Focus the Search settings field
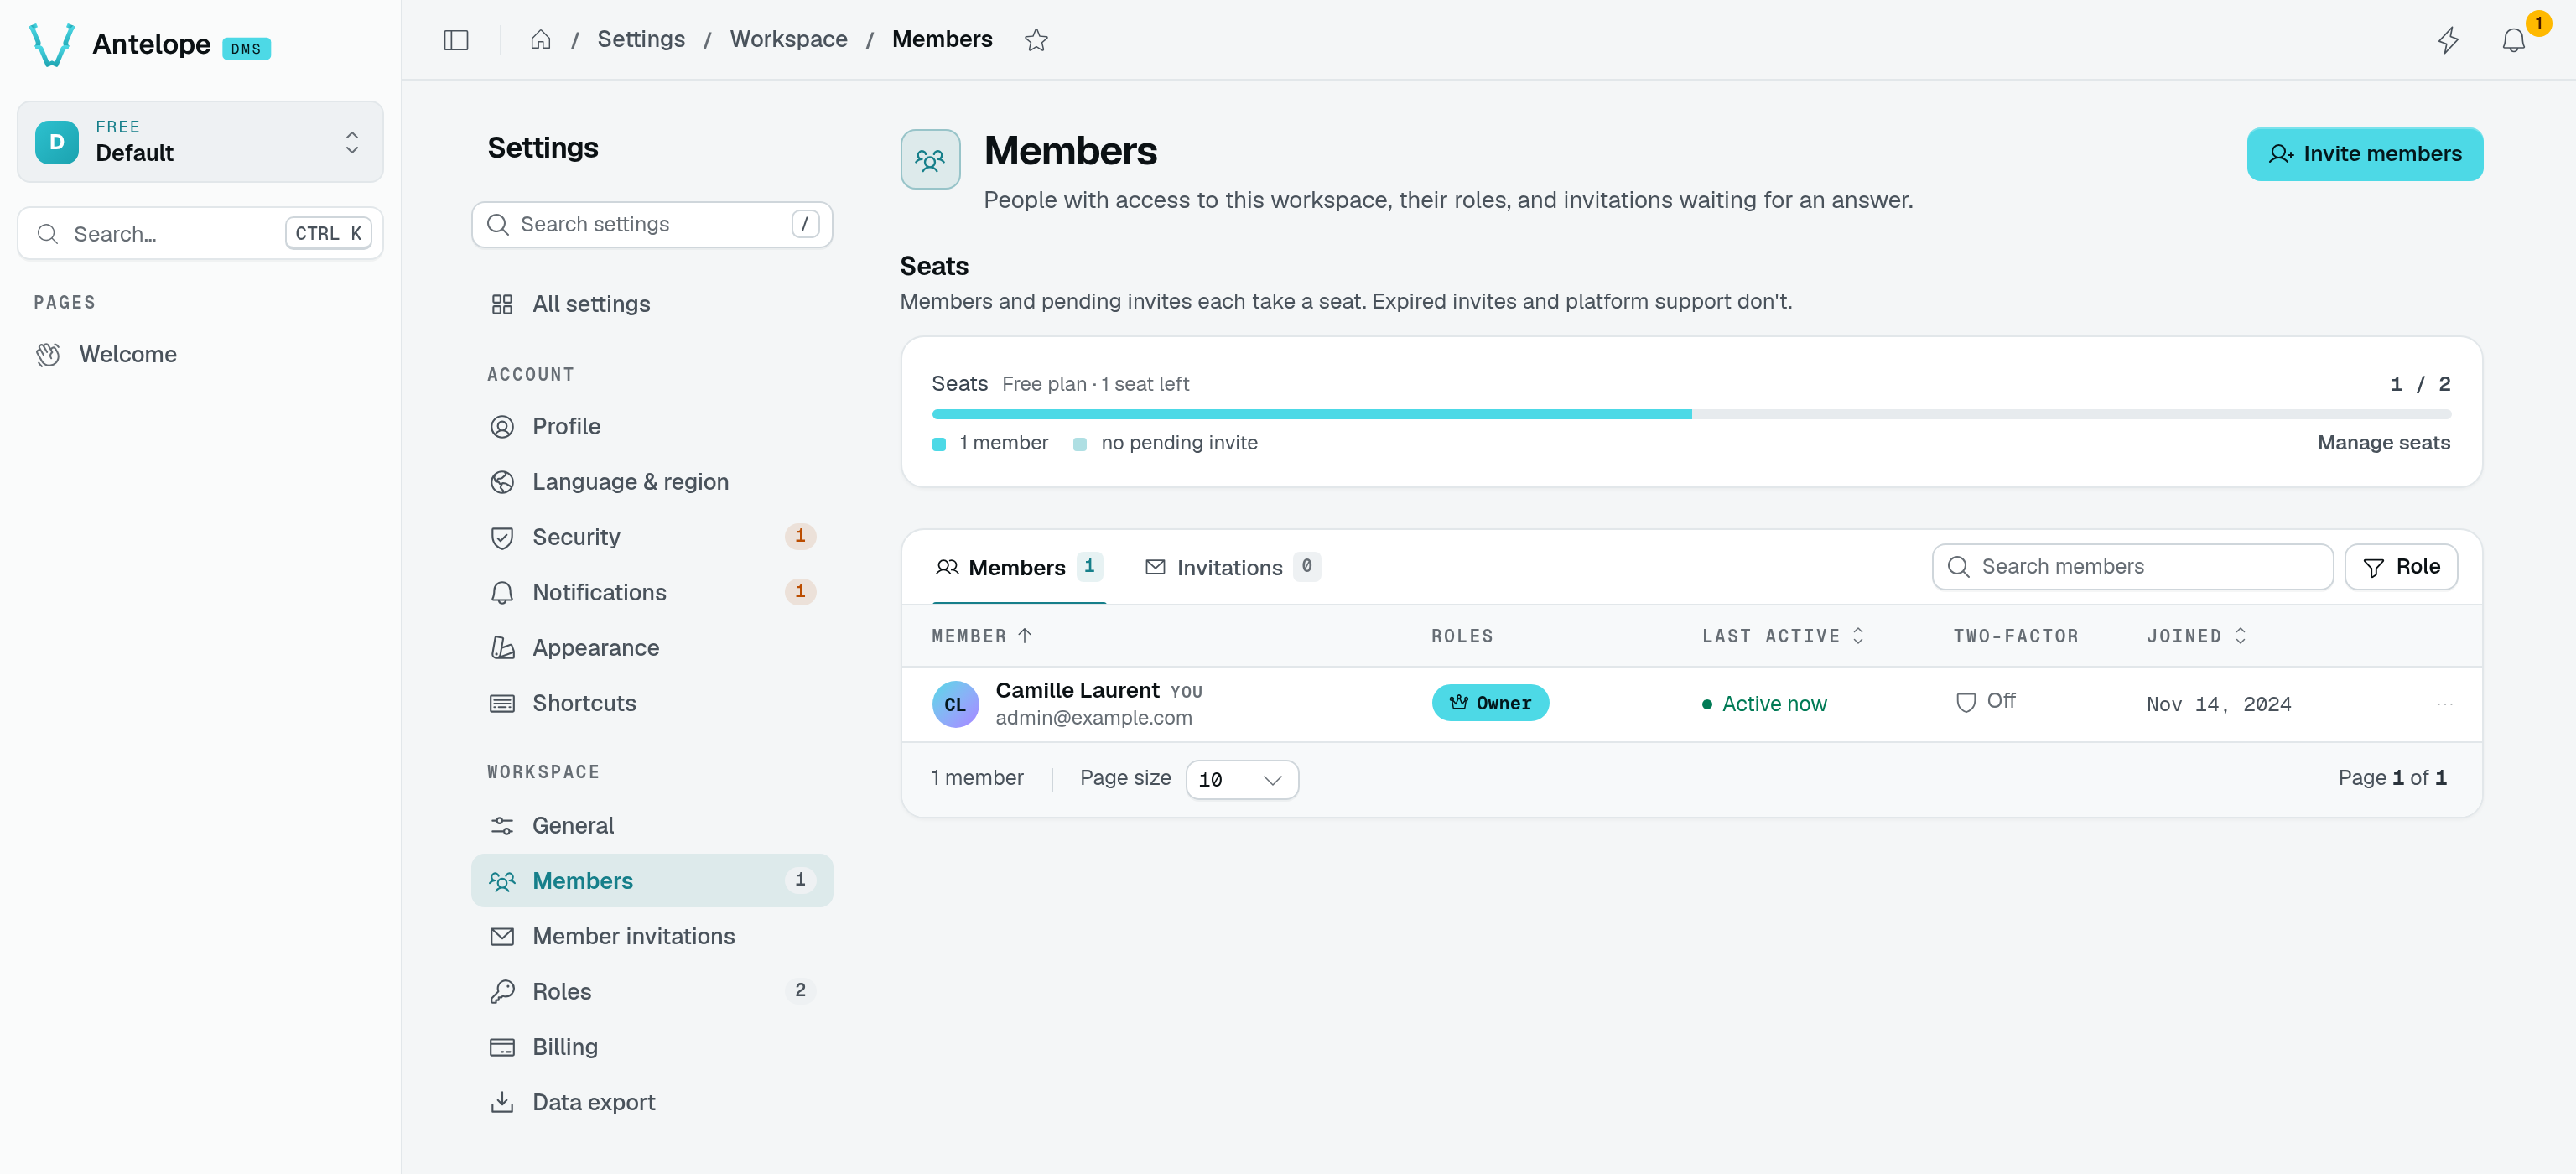The height and width of the screenshot is (1174, 2576). point(652,225)
